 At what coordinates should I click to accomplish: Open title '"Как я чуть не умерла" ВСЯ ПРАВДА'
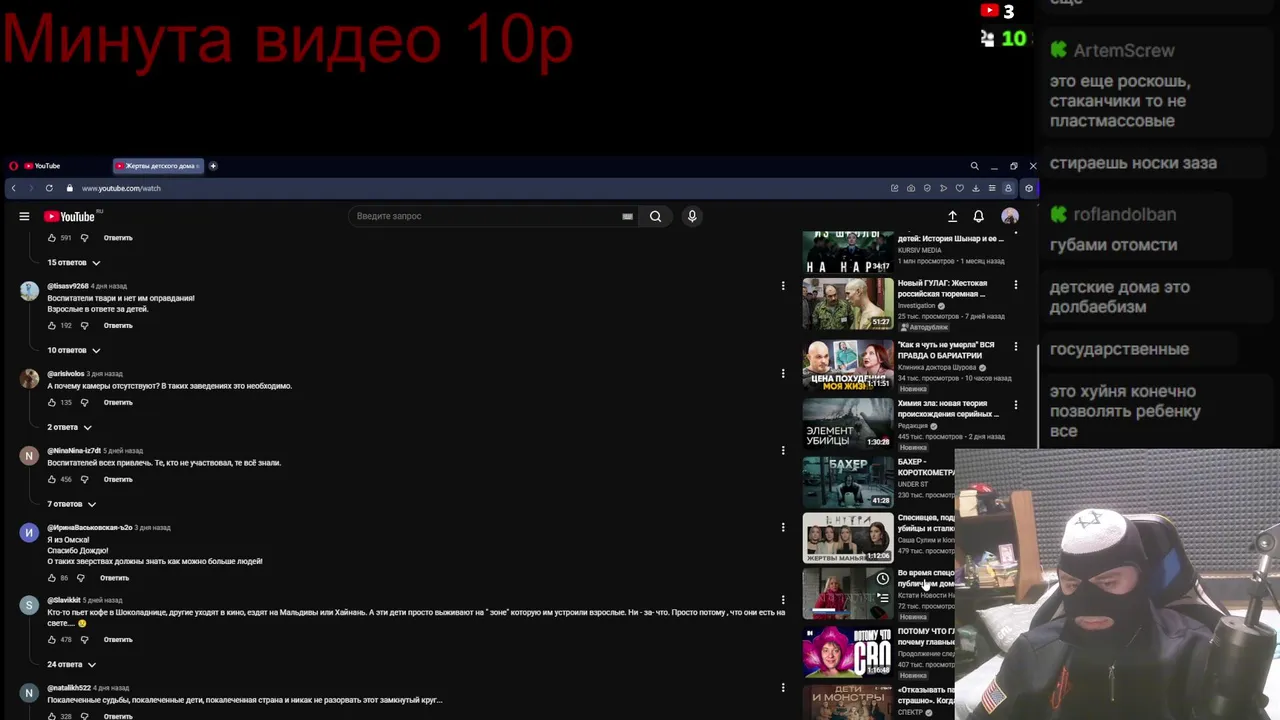pos(946,350)
